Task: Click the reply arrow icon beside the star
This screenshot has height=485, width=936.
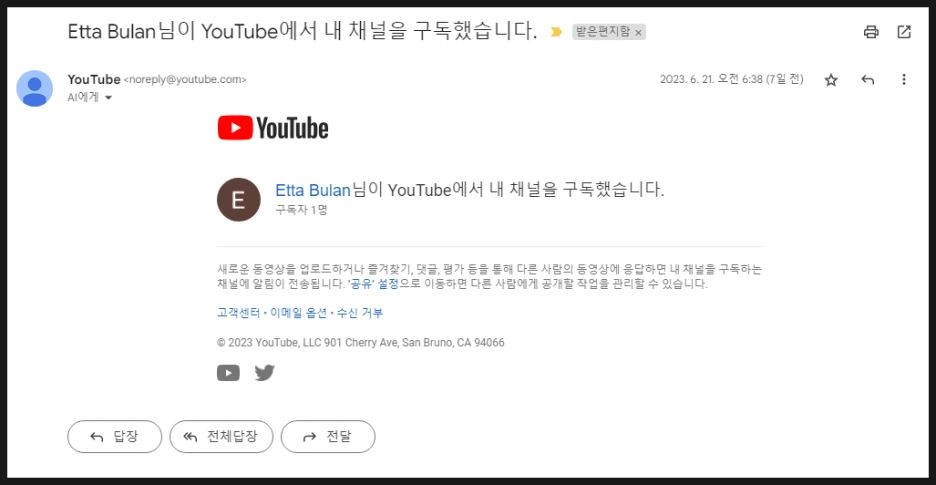Action: [x=867, y=80]
